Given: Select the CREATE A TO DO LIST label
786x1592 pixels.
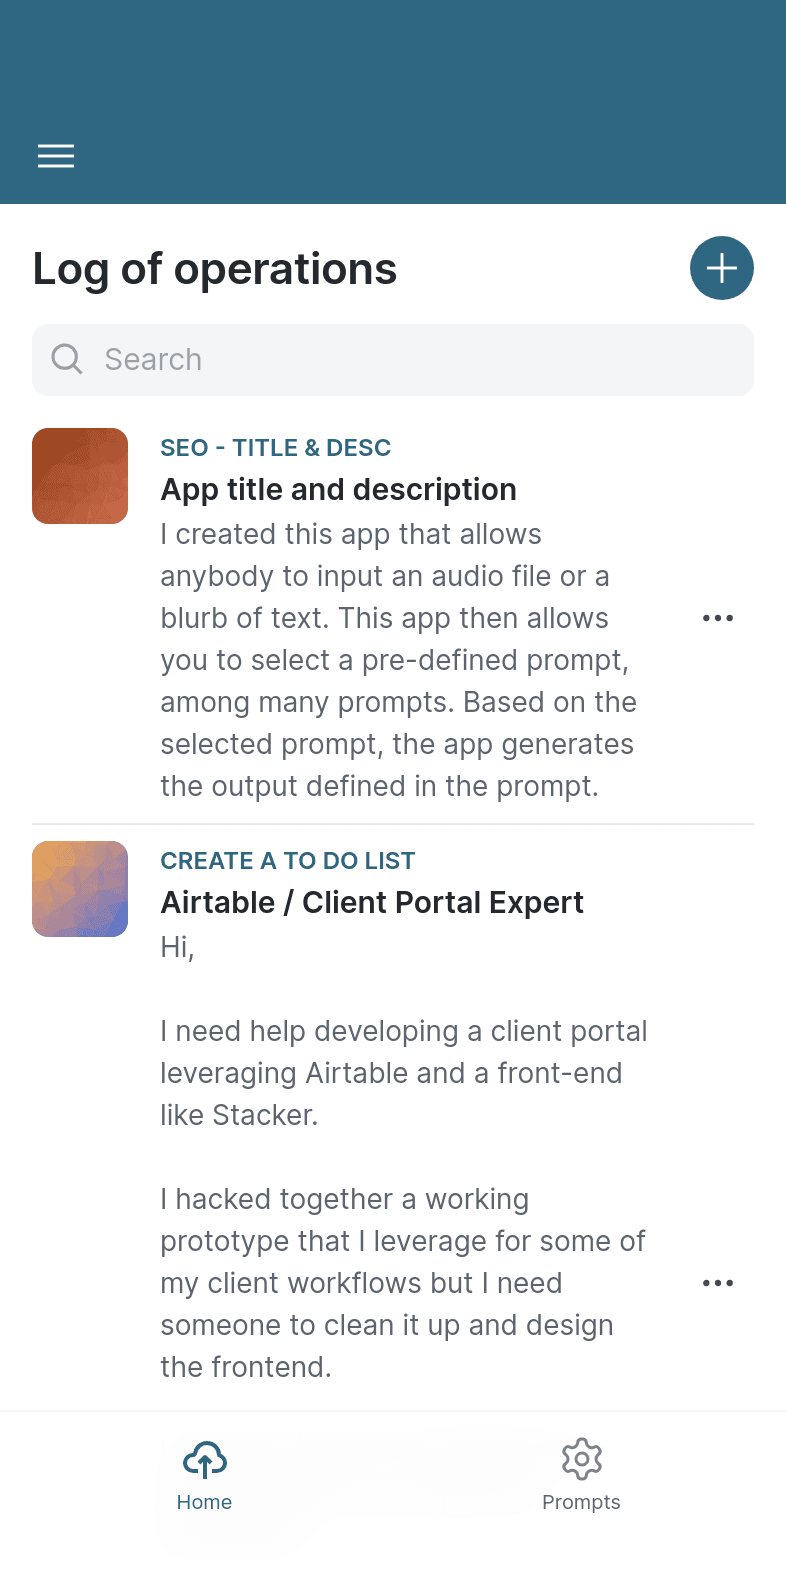Looking at the screenshot, I should coord(288,861).
